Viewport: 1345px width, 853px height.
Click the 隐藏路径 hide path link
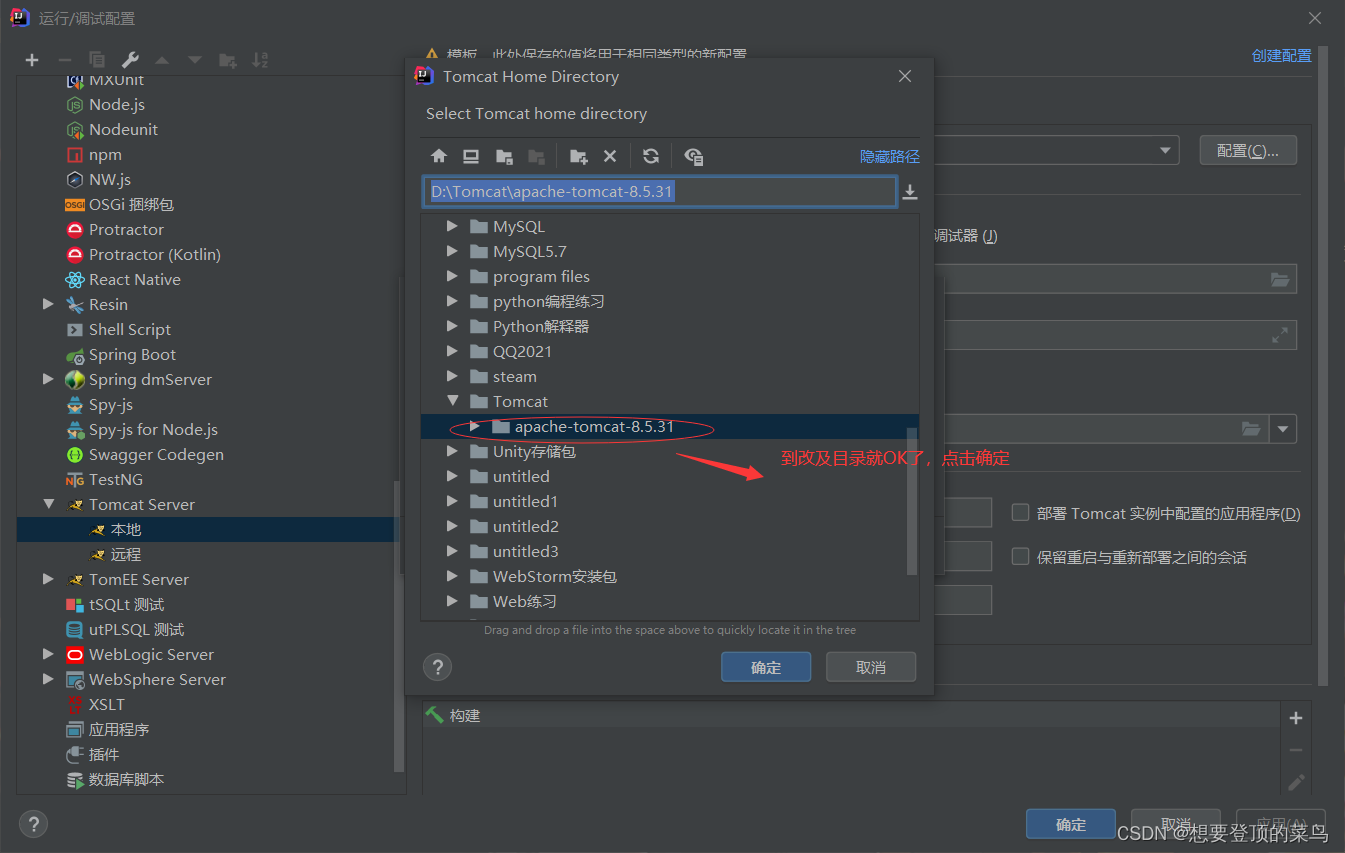[x=890, y=157]
